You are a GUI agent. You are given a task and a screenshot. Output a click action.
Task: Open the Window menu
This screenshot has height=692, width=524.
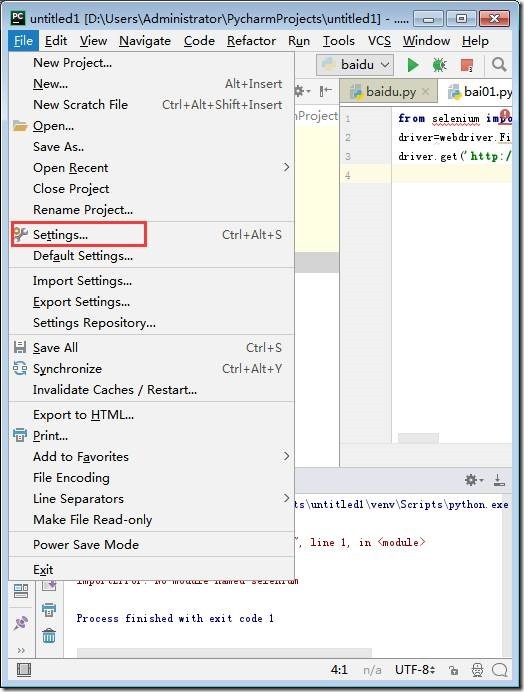pos(426,41)
